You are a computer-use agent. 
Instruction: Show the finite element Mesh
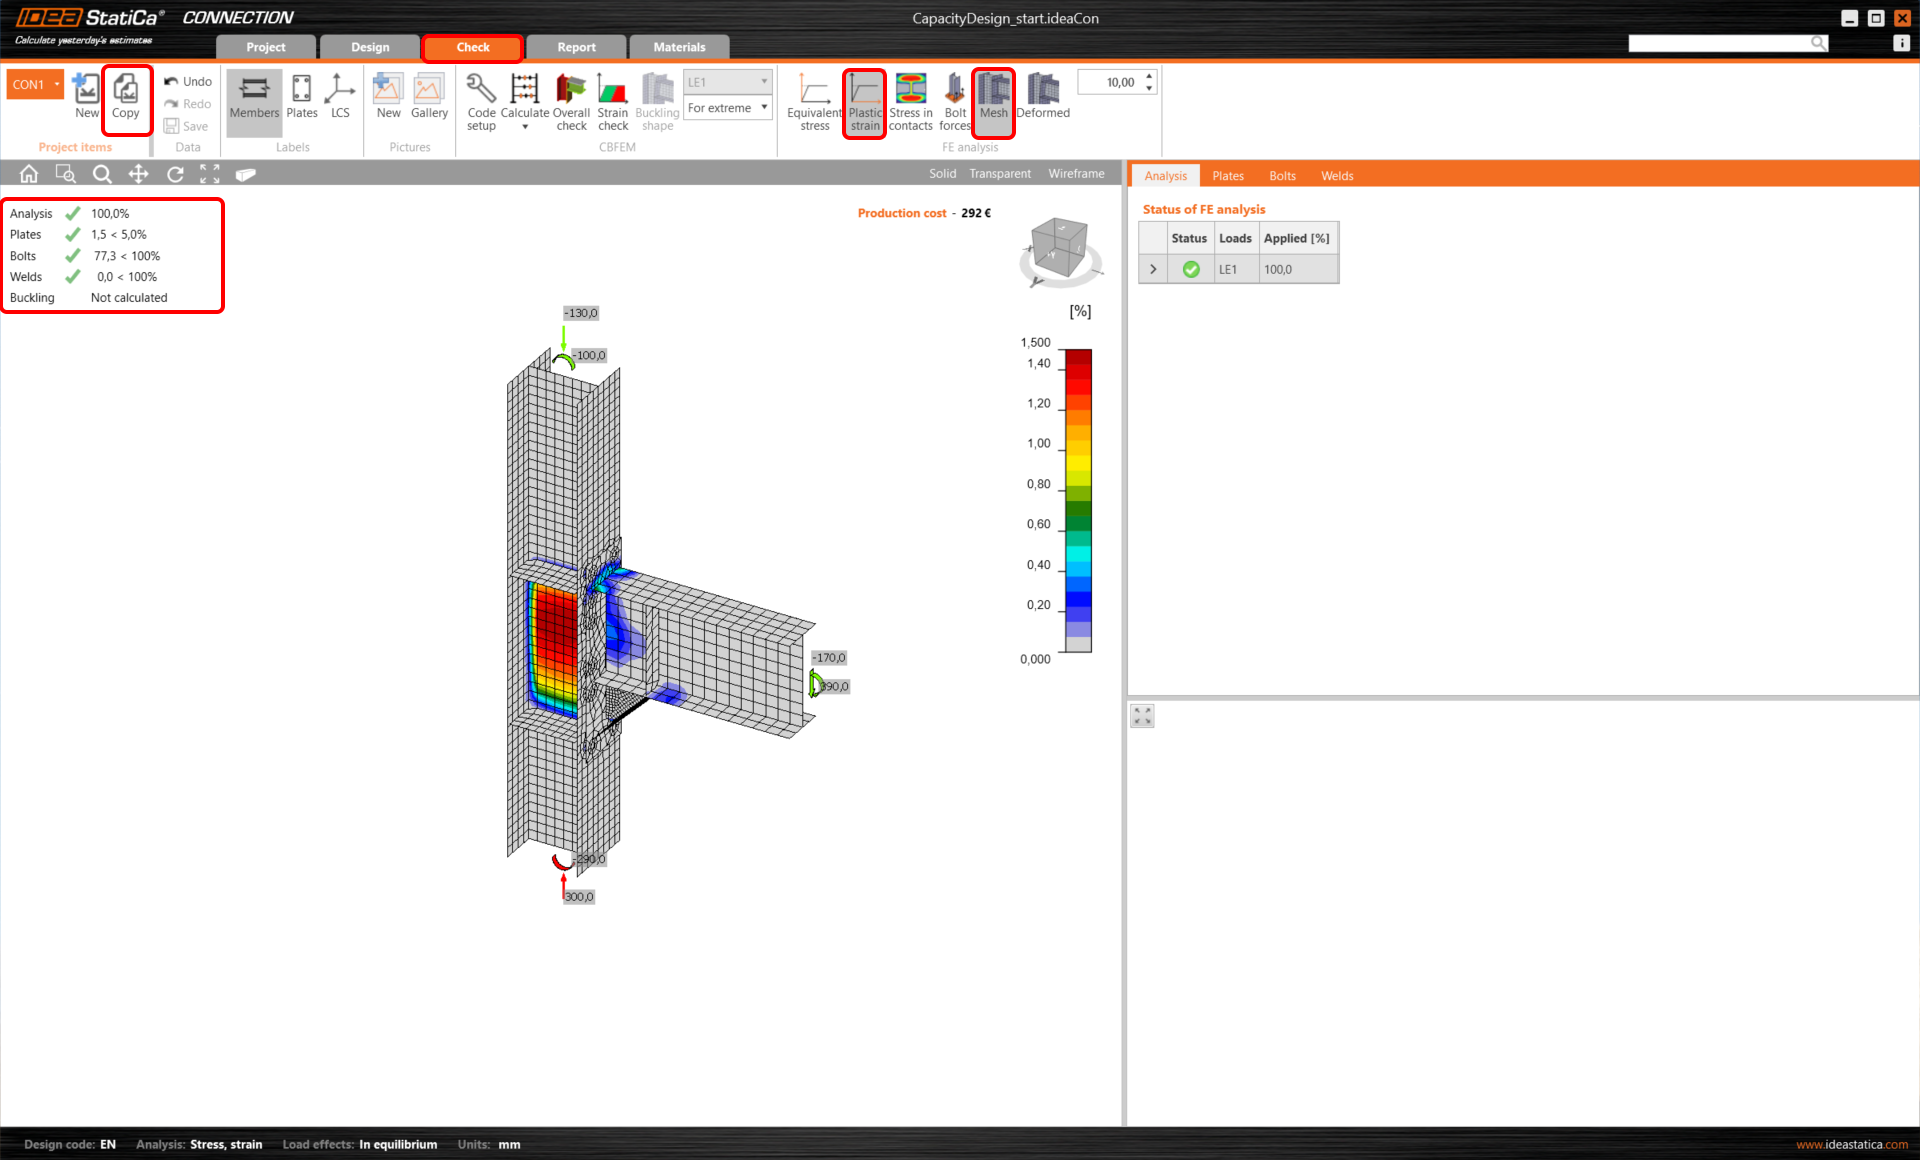pyautogui.click(x=993, y=100)
